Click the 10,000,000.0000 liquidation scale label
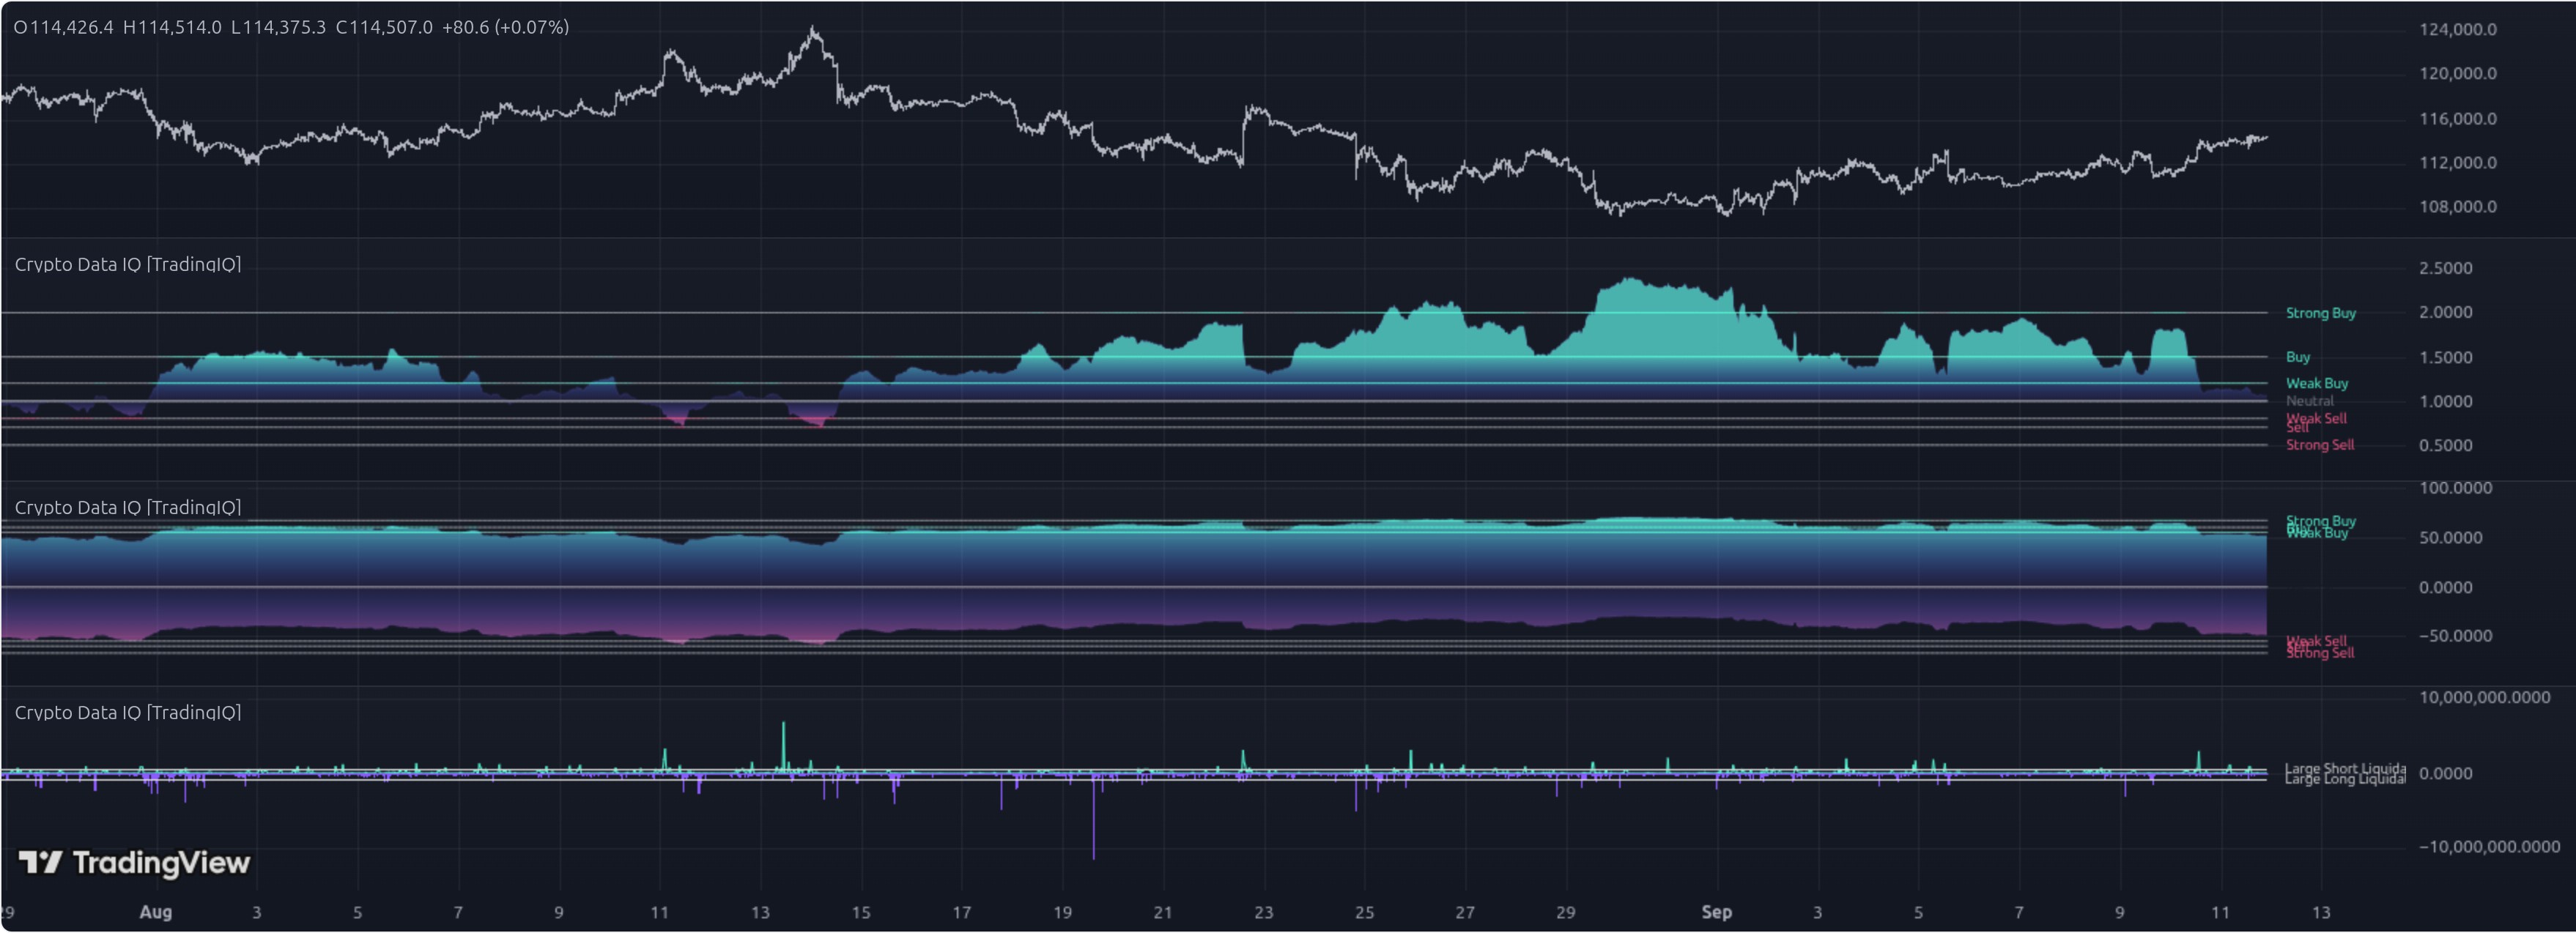2576x933 pixels. [2483, 697]
